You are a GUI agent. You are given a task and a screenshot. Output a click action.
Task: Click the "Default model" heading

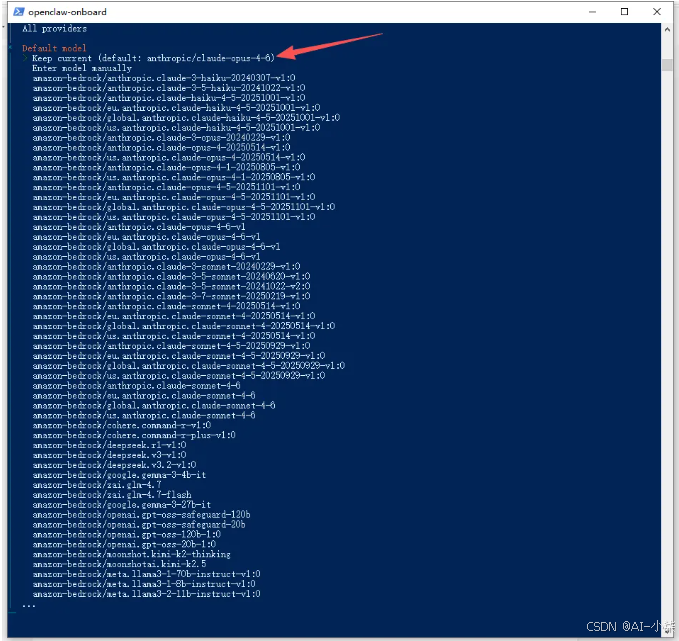[x=54, y=48]
